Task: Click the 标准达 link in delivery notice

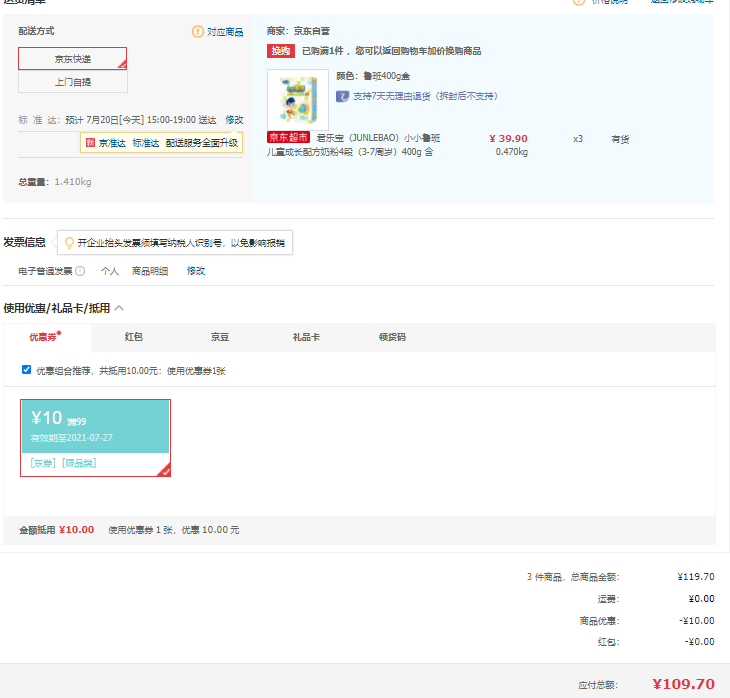Action: [146, 143]
